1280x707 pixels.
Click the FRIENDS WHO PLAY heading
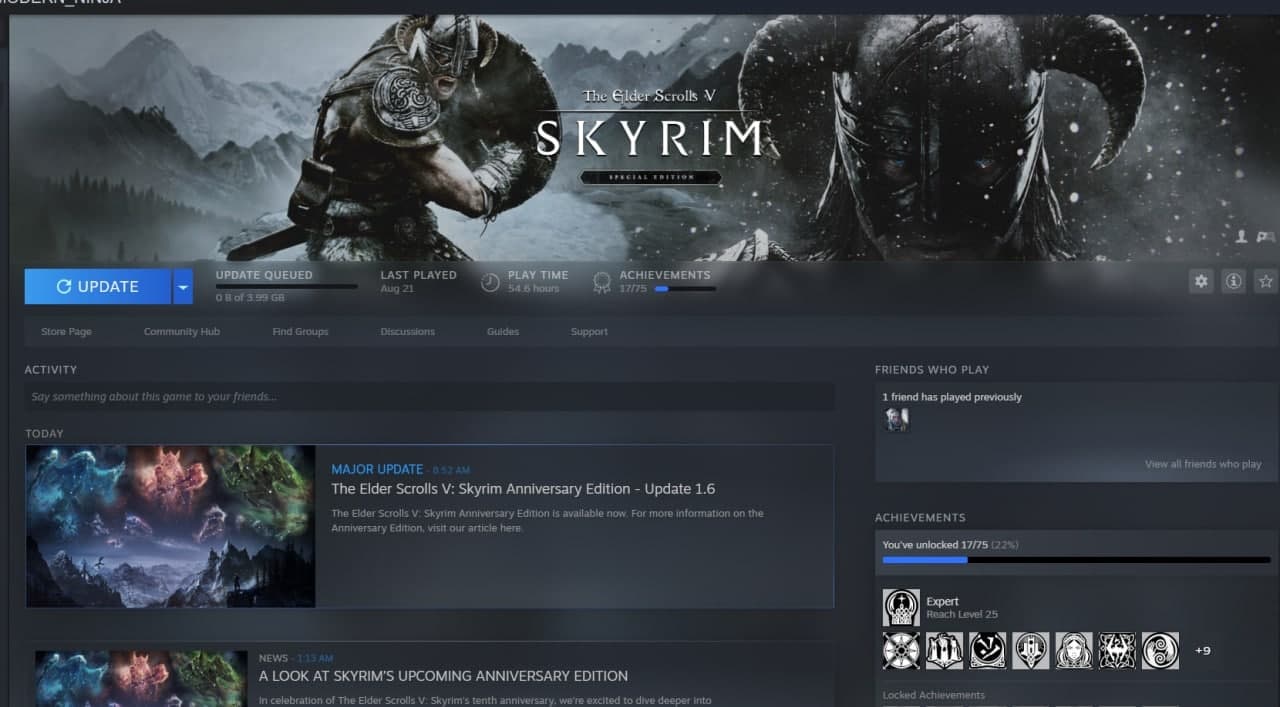click(x=932, y=370)
